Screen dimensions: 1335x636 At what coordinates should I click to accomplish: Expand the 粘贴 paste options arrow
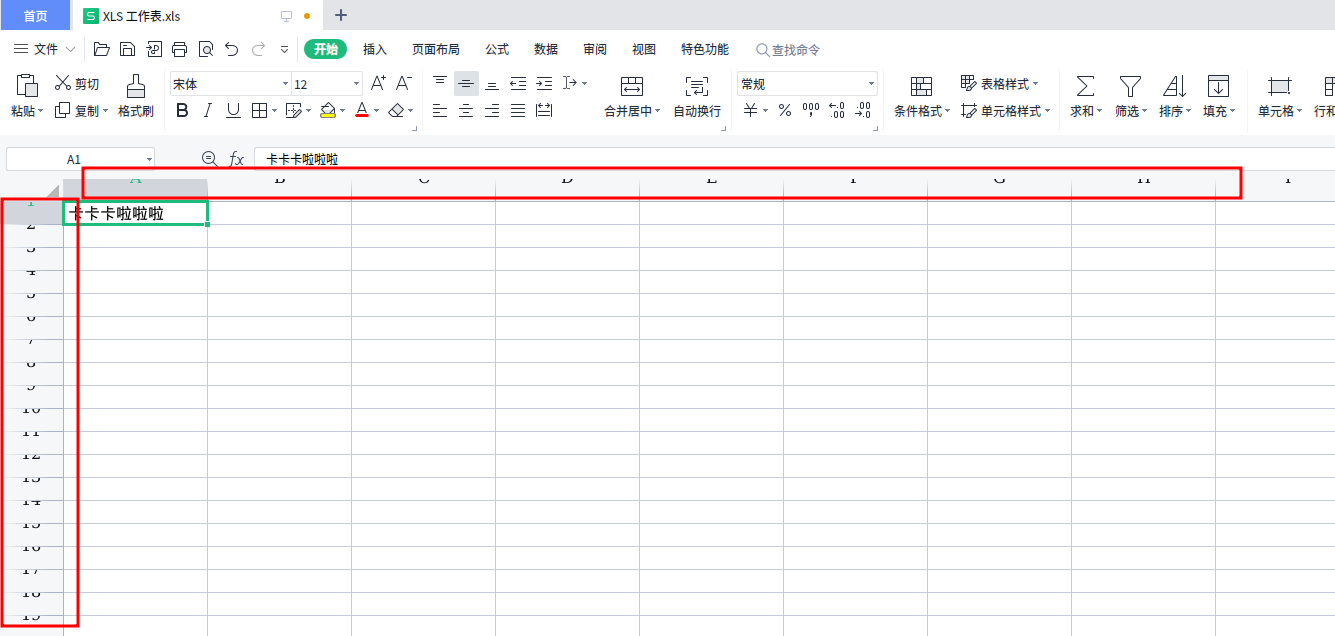point(41,112)
